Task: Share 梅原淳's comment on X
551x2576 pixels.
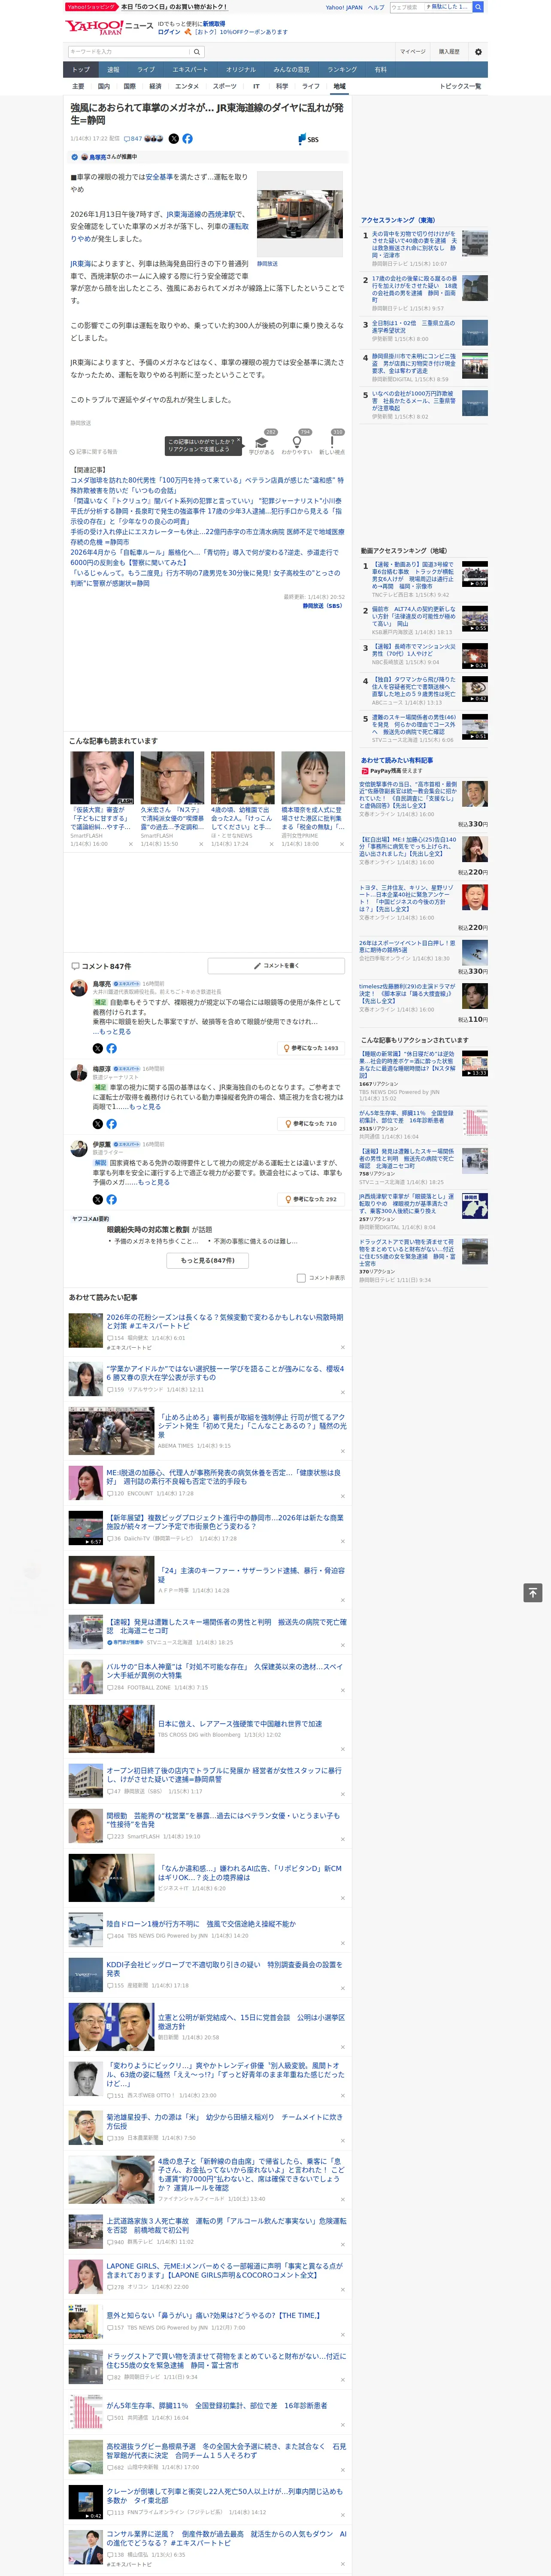Action: [x=98, y=1124]
